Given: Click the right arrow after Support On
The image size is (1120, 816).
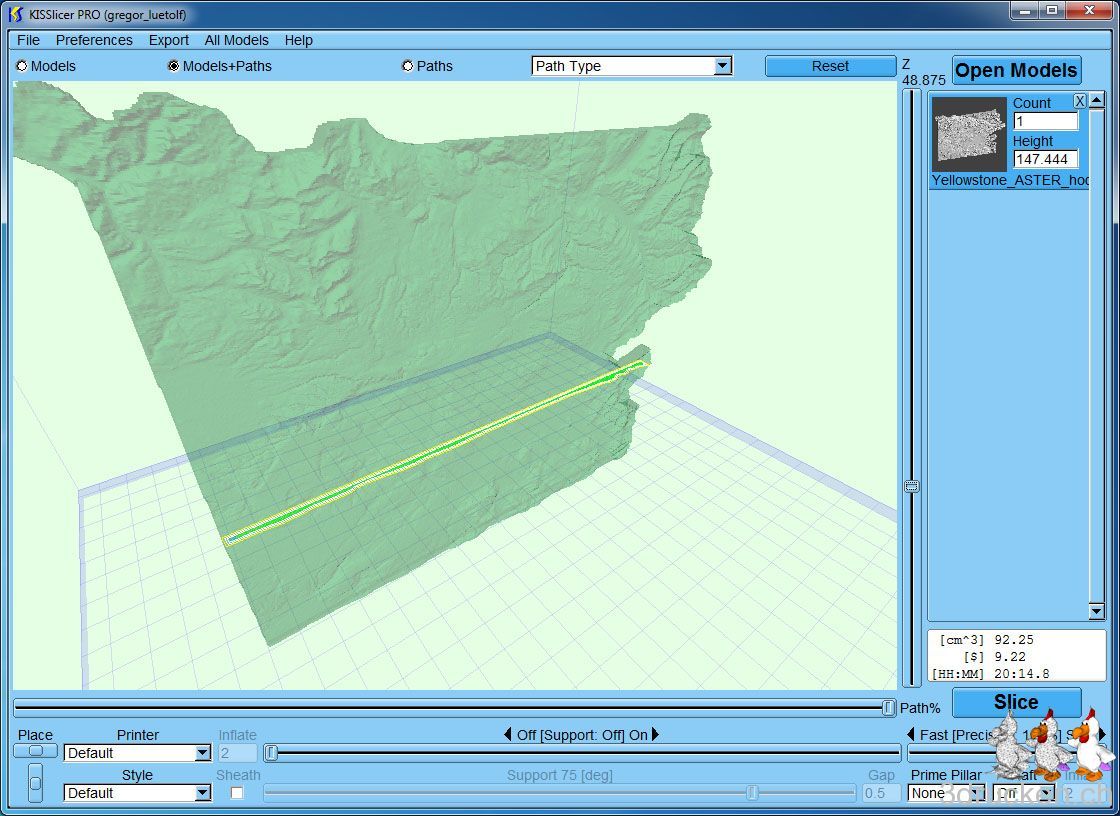Looking at the screenshot, I should pyautogui.click(x=656, y=735).
